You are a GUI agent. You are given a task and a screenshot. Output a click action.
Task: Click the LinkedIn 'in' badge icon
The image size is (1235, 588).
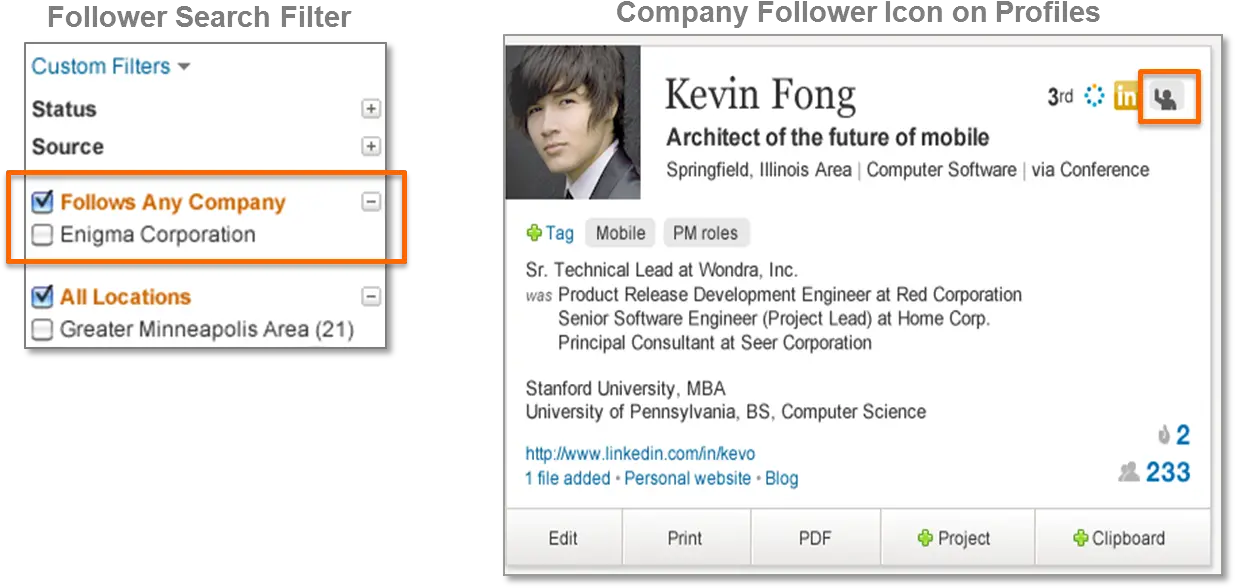1126,97
